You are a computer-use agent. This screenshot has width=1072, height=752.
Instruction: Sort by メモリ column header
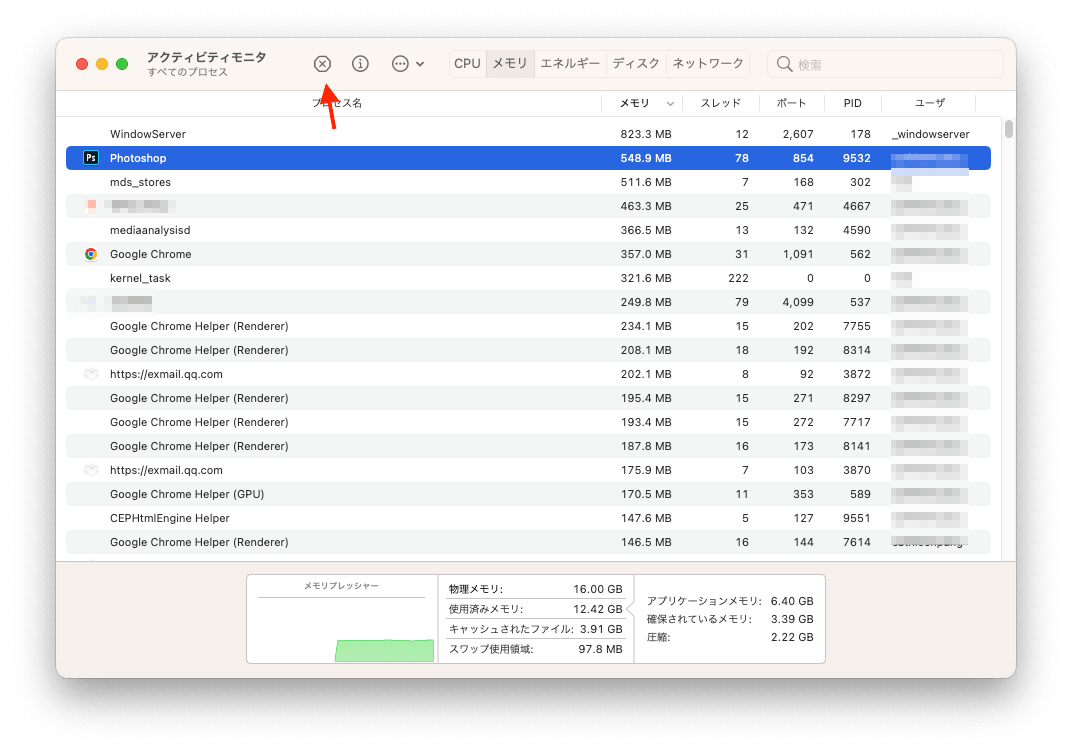pos(634,103)
